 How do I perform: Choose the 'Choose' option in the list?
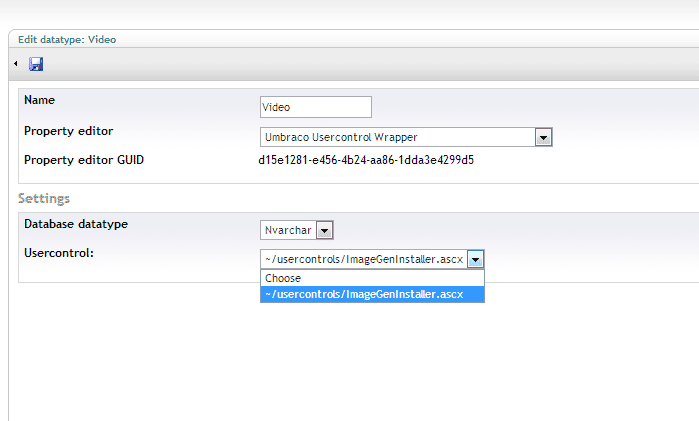pos(372,278)
